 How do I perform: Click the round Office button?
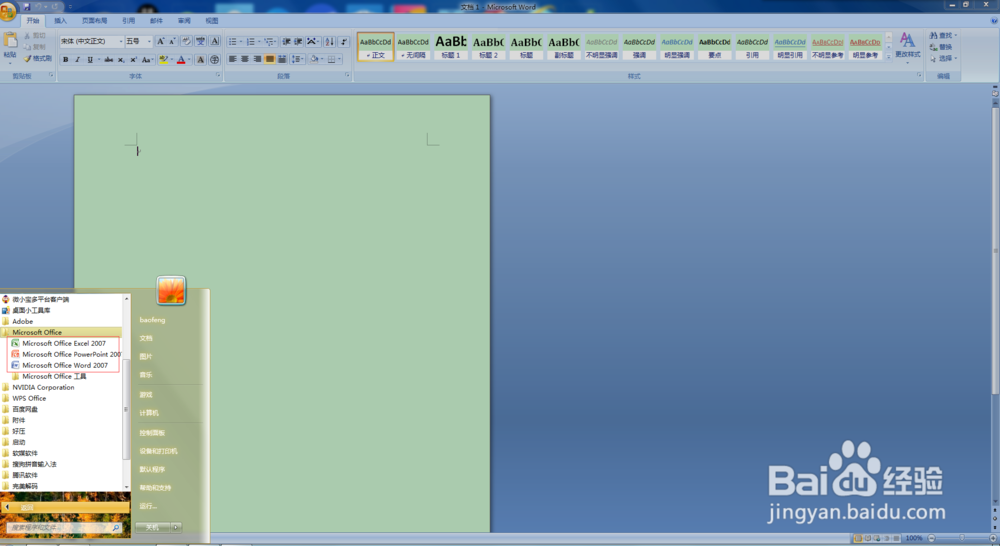(8, 12)
